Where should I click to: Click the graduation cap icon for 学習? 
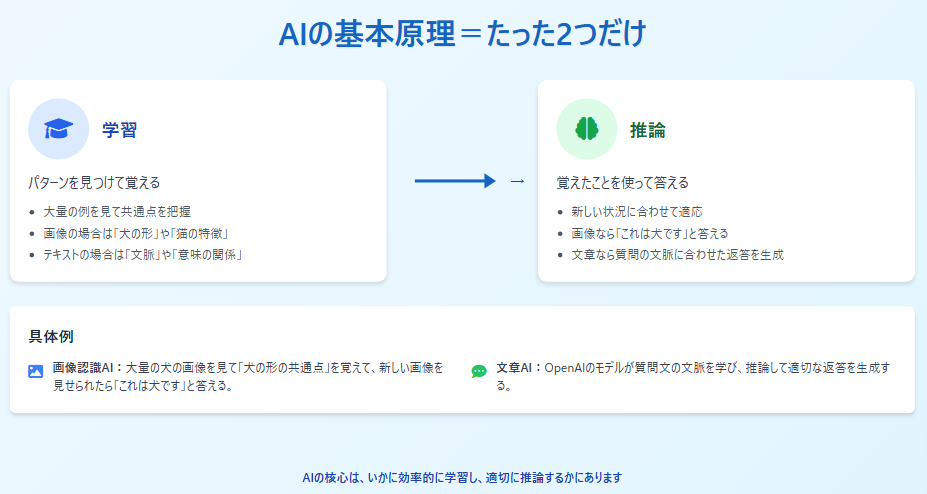point(59,129)
